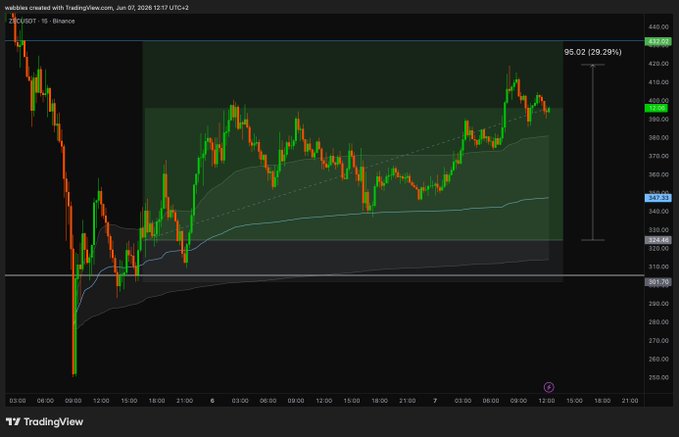The width and height of the screenshot is (679, 437).
Task: Click the 370.00 price axis tick
Action: (x=658, y=156)
